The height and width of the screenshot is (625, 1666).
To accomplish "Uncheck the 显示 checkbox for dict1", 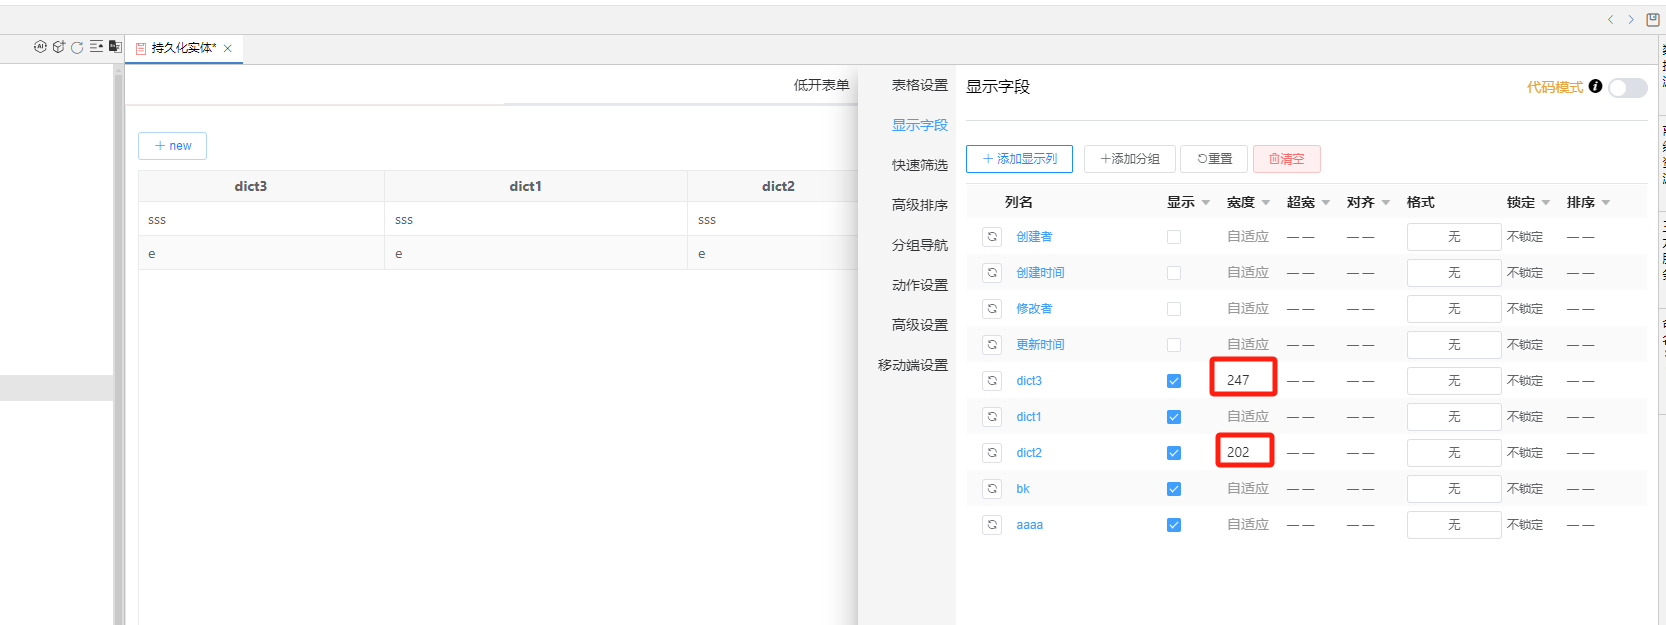I will tap(1174, 417).
